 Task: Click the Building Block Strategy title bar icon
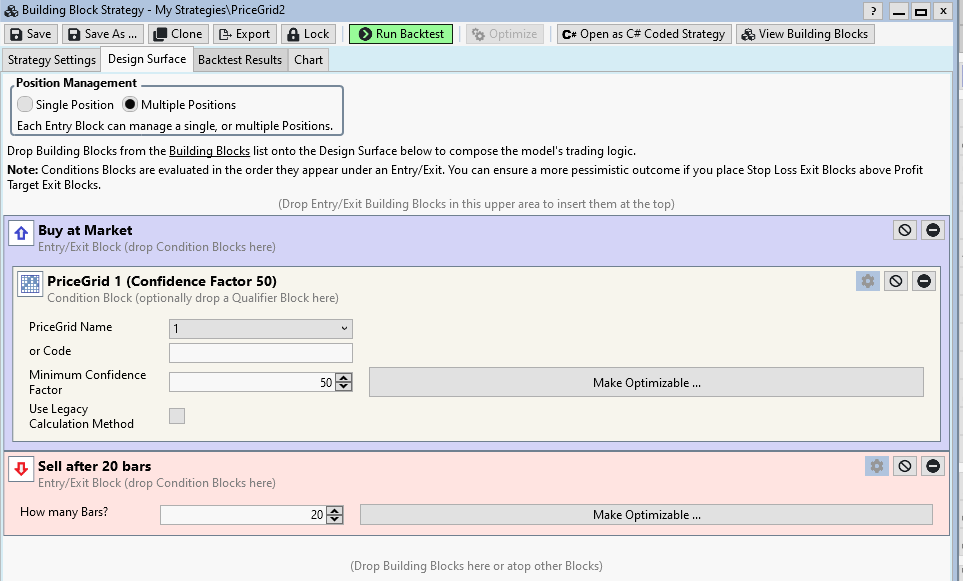[x=11, y=10]
